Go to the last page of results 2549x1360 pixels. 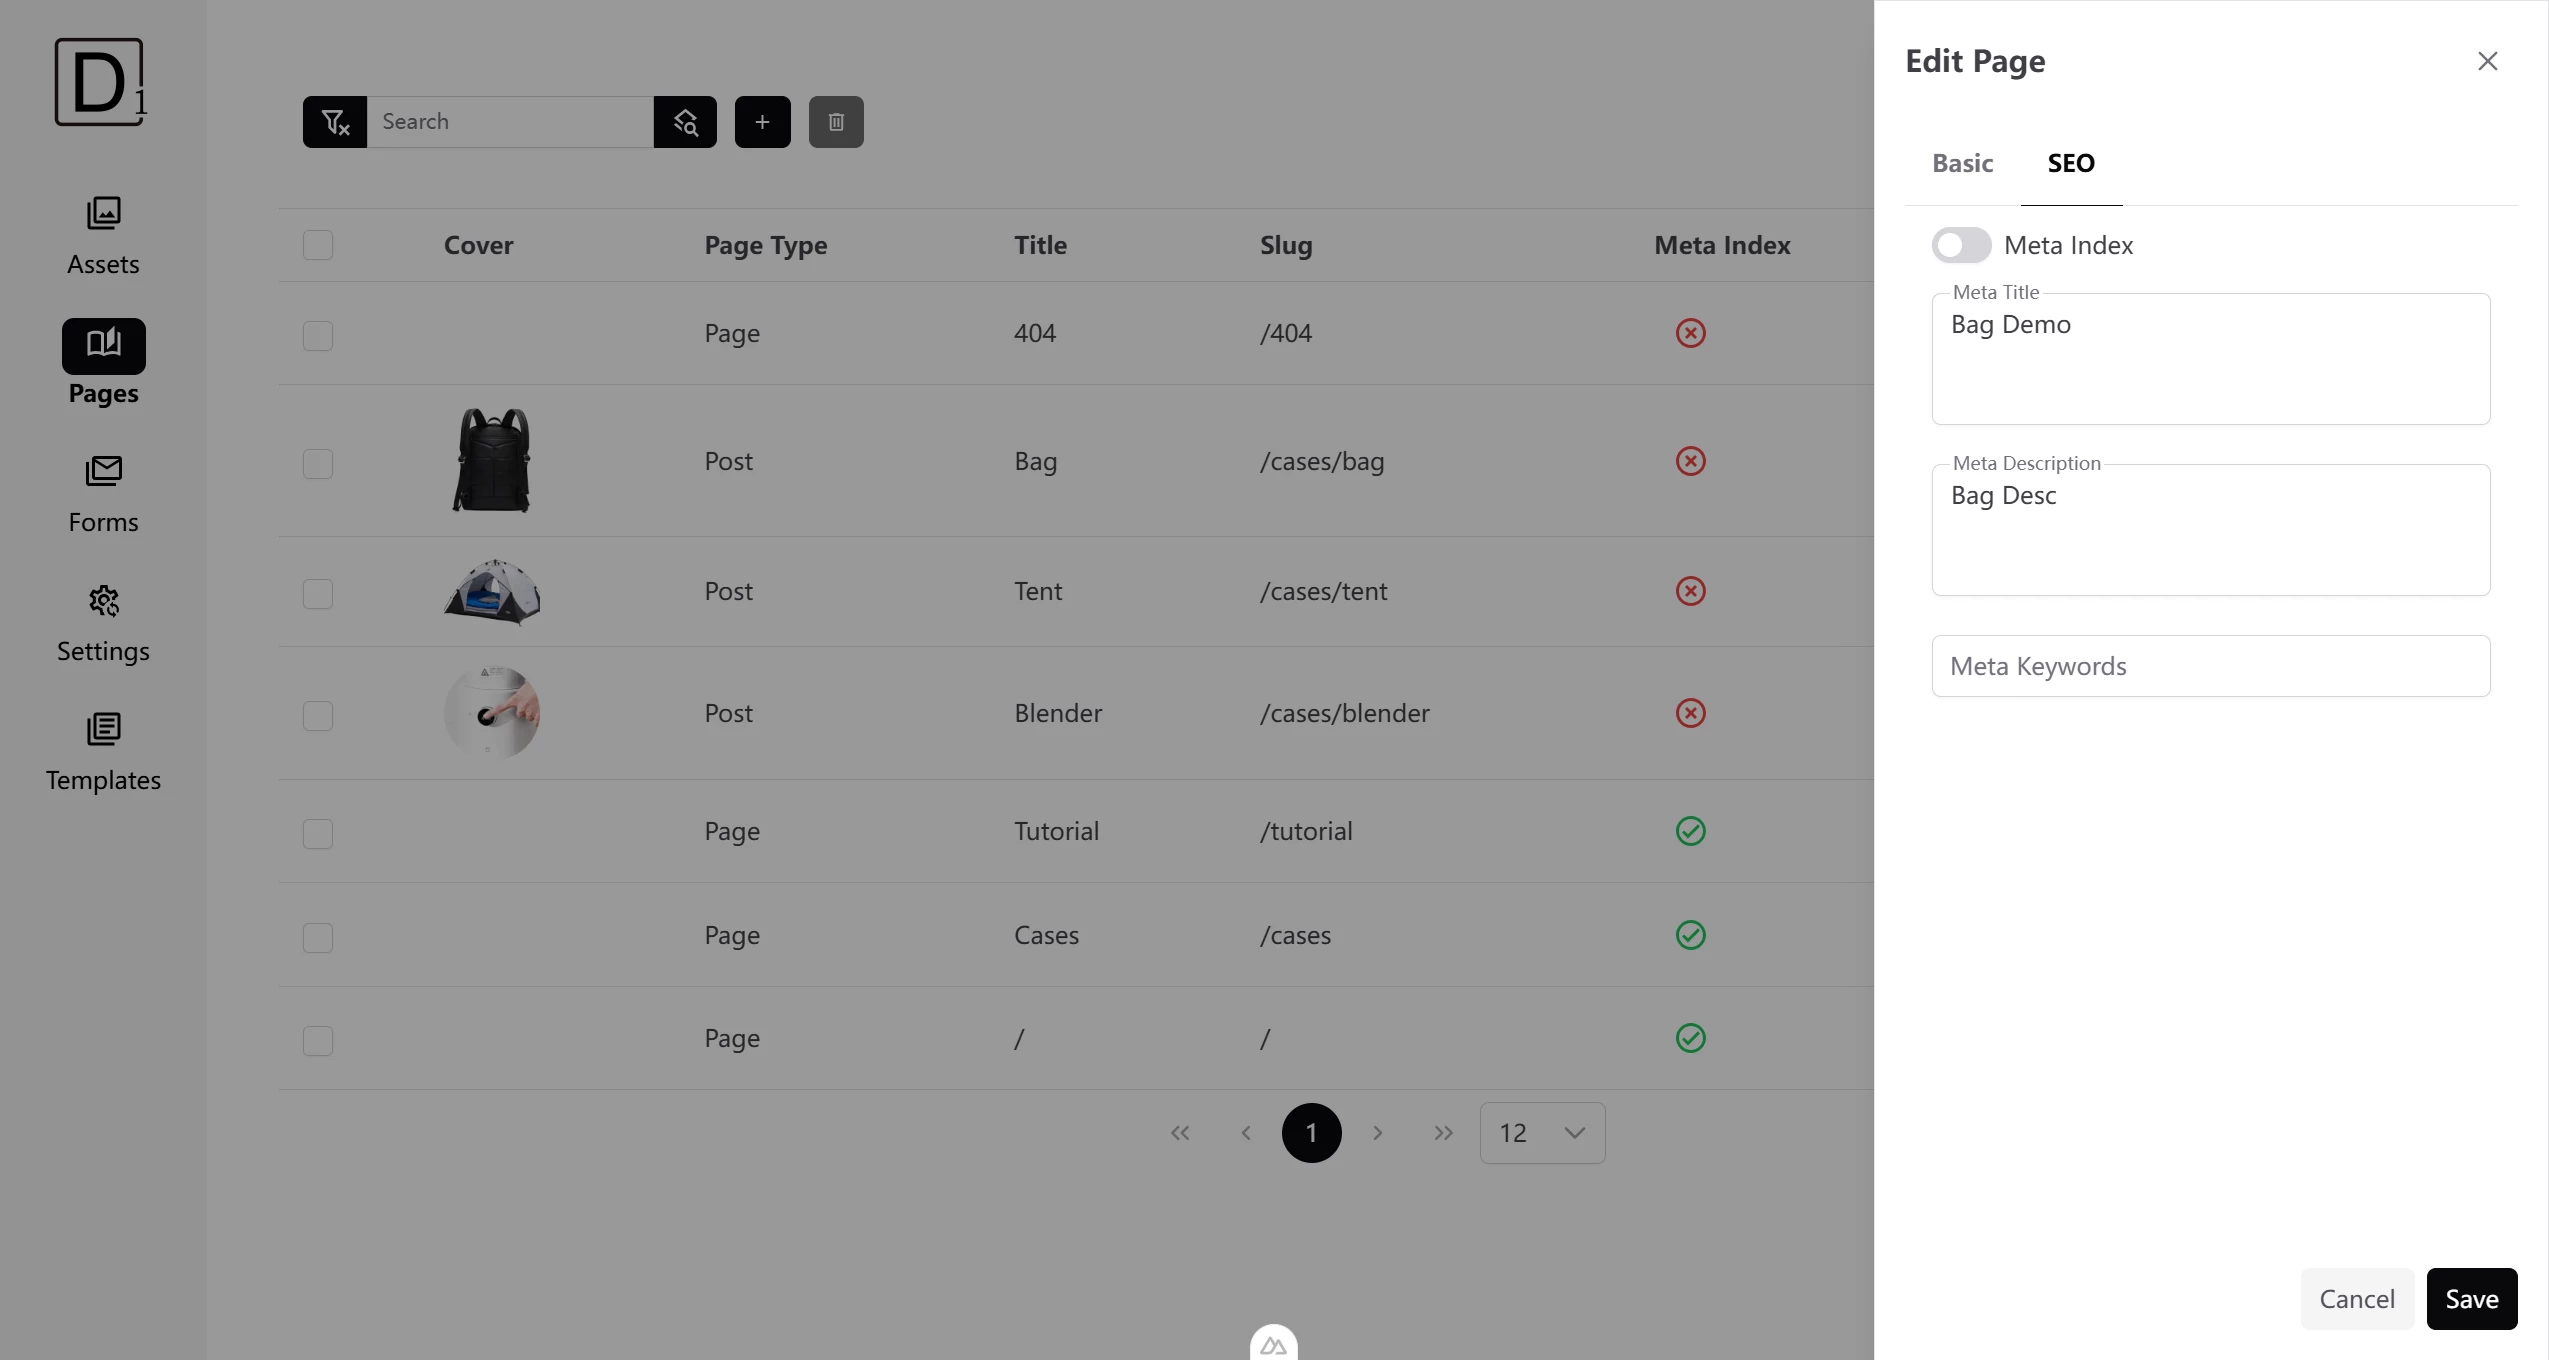(x=1443, y=1133)
